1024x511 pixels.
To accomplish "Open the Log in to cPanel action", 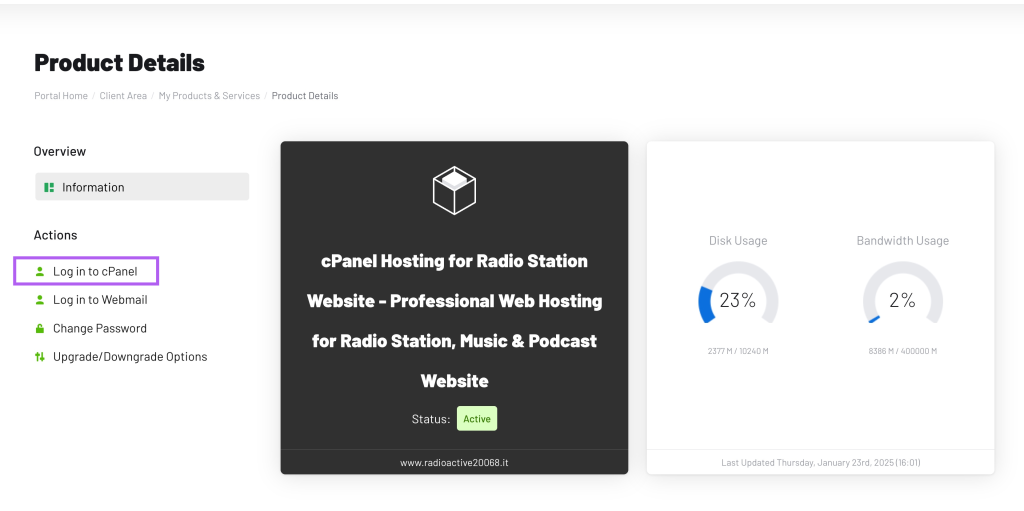I will click(x=95, y=271).
